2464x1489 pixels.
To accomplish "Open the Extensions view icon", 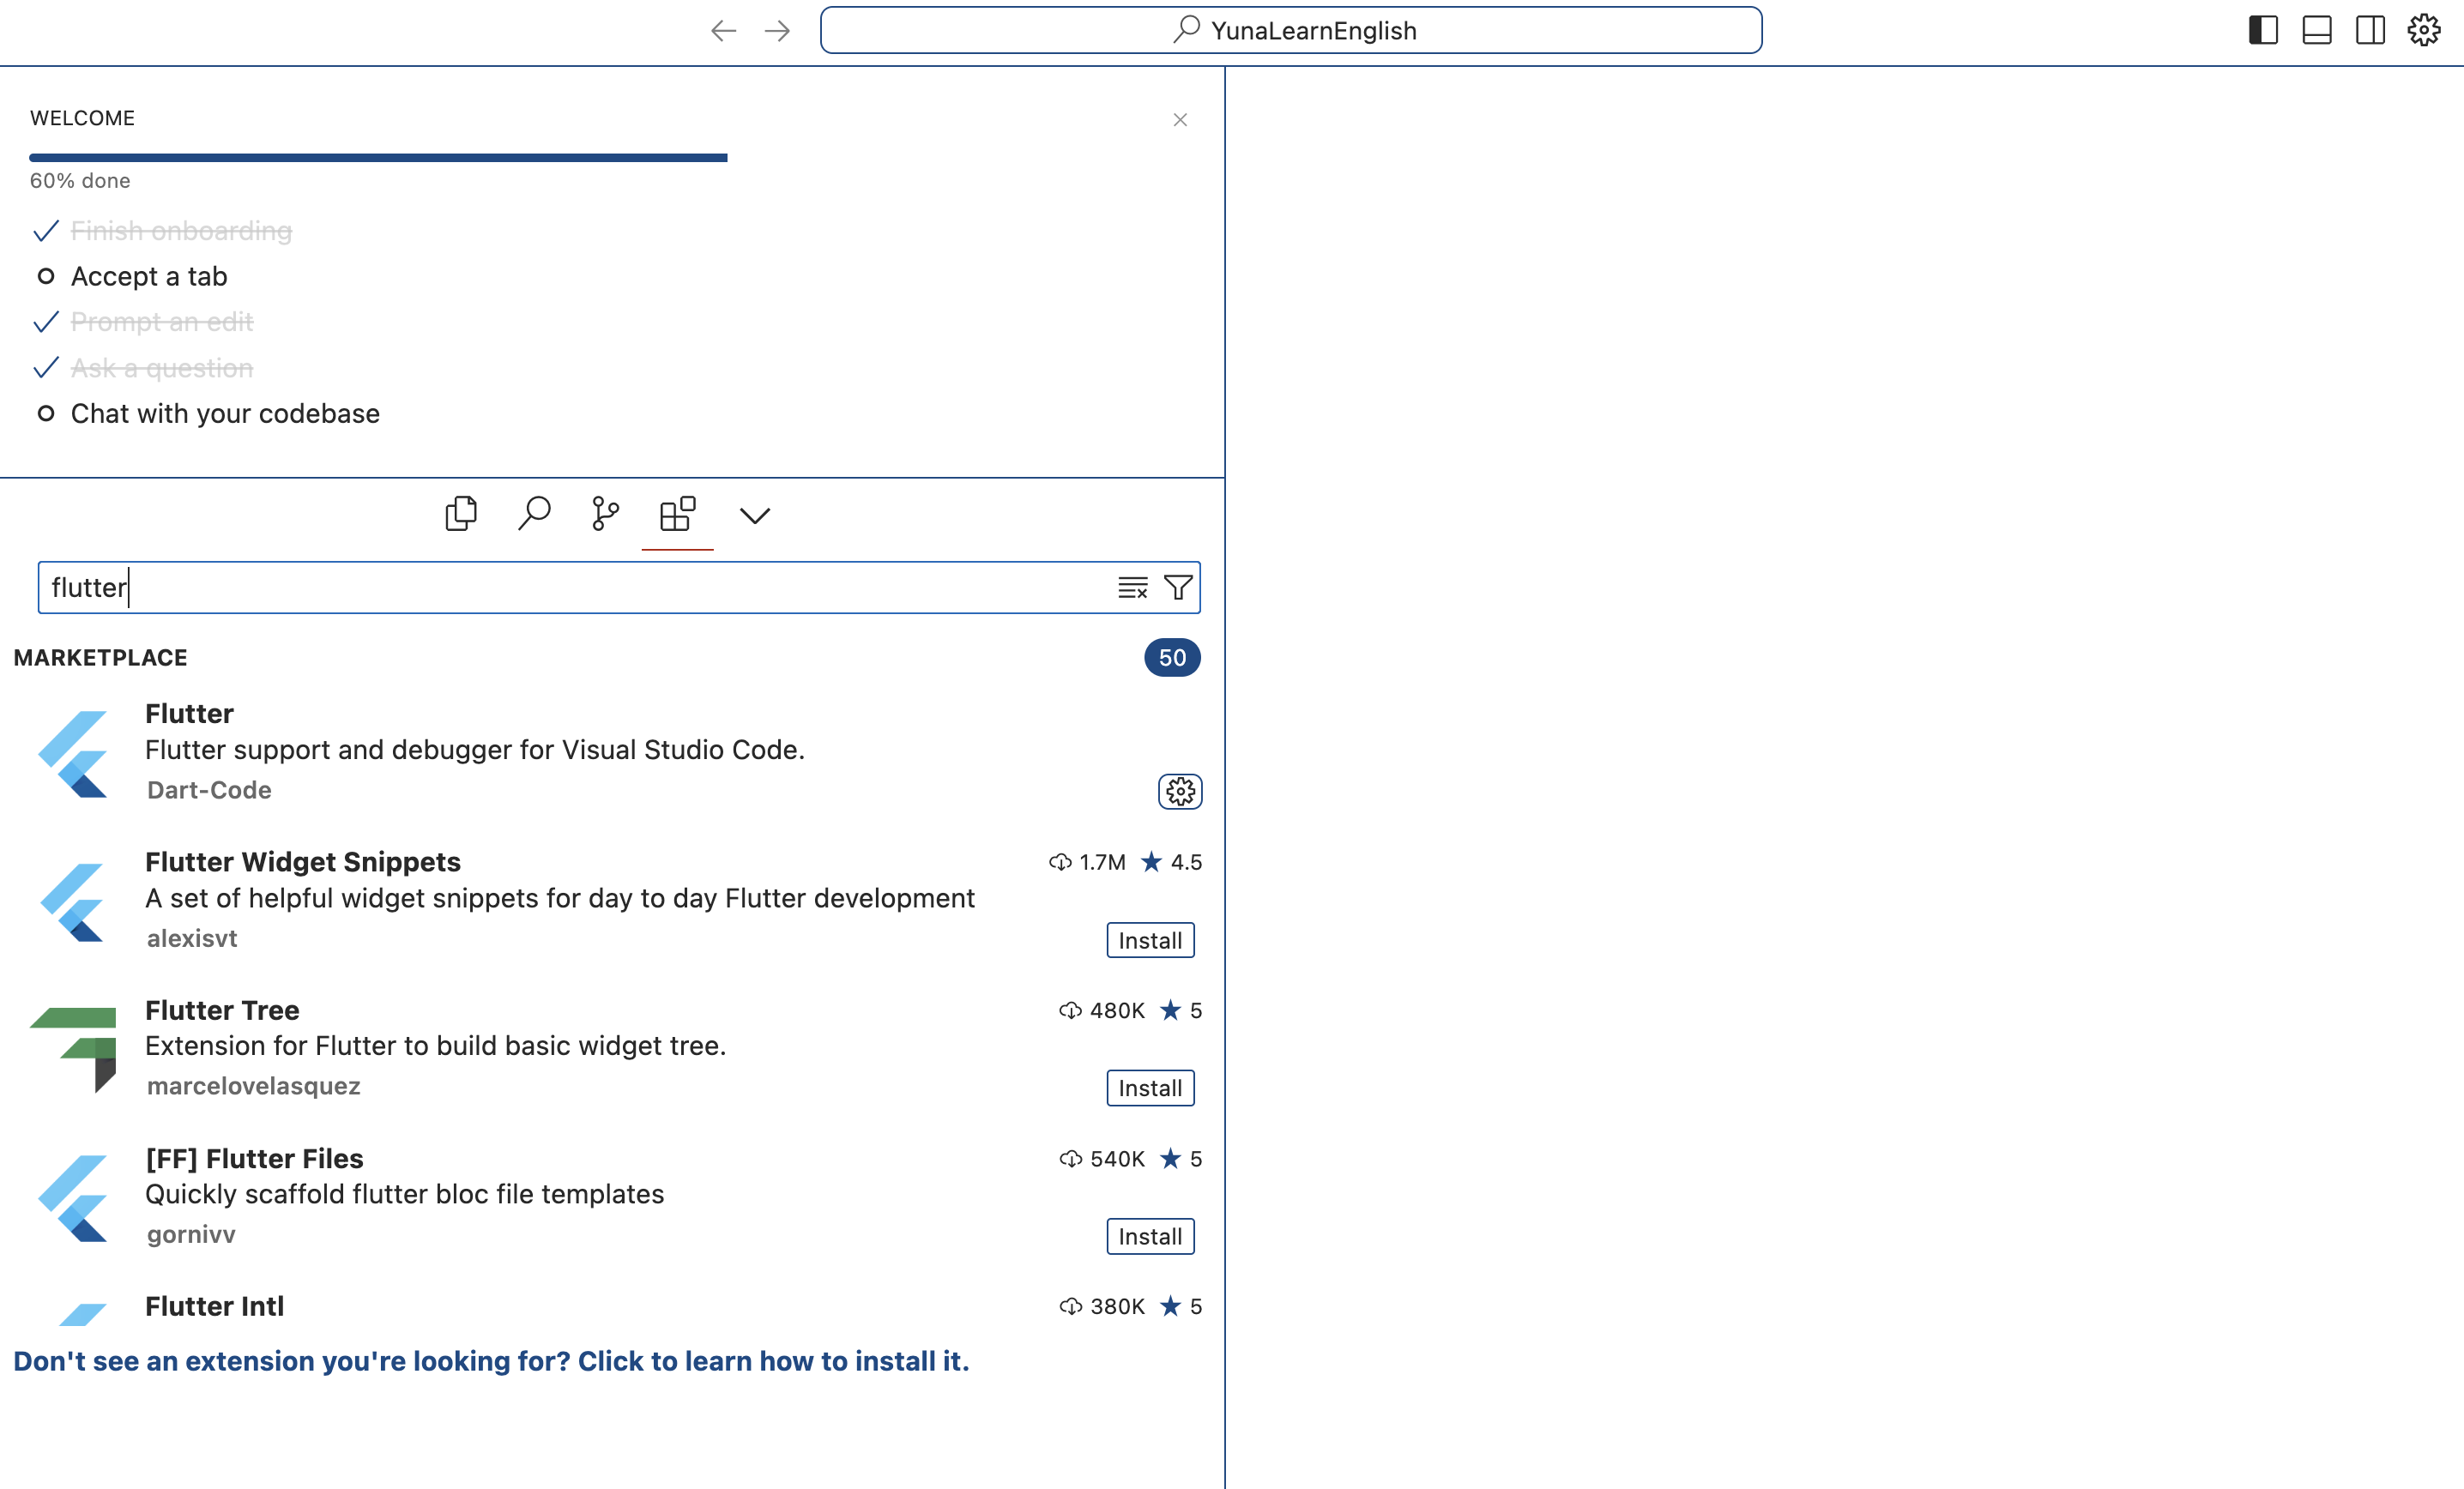I will pos(678,514).
